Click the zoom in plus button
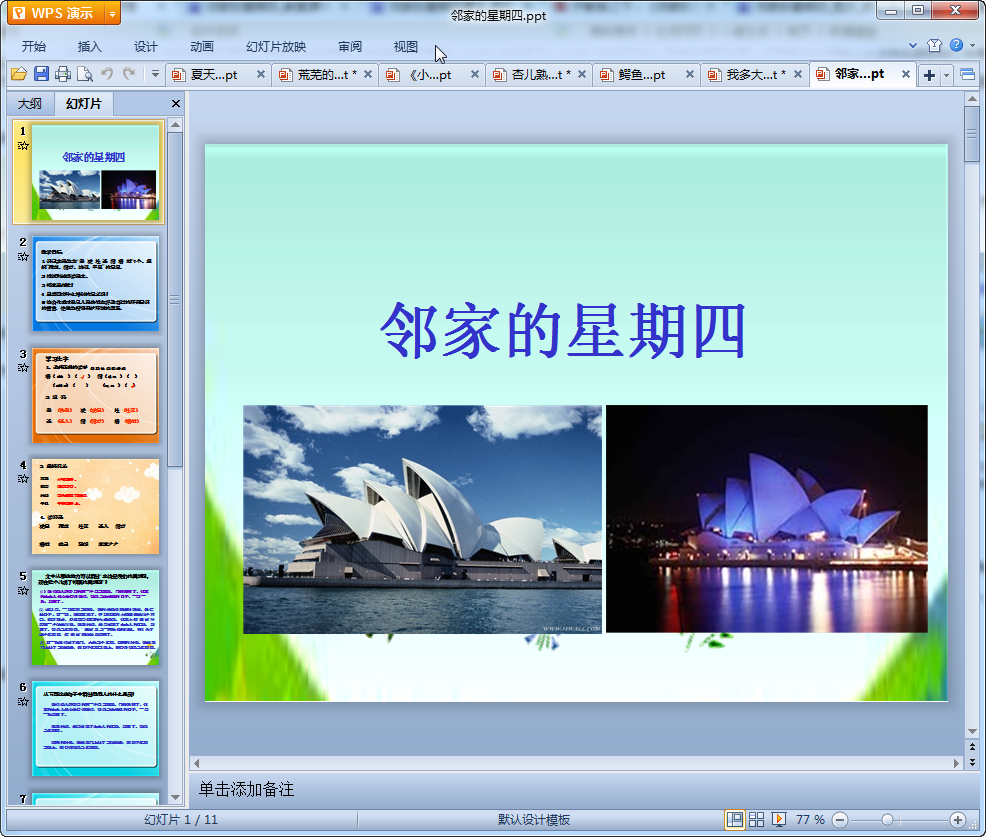This screenshot has height=837, width=986. click(x=957, y=820)
